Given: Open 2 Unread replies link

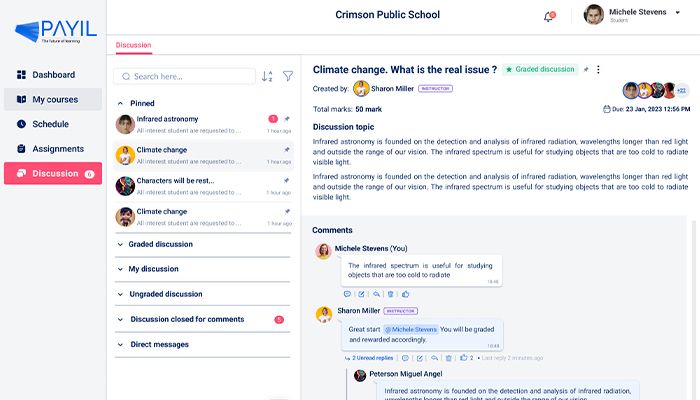Looking at the screenshot, I should pos(369,358).
